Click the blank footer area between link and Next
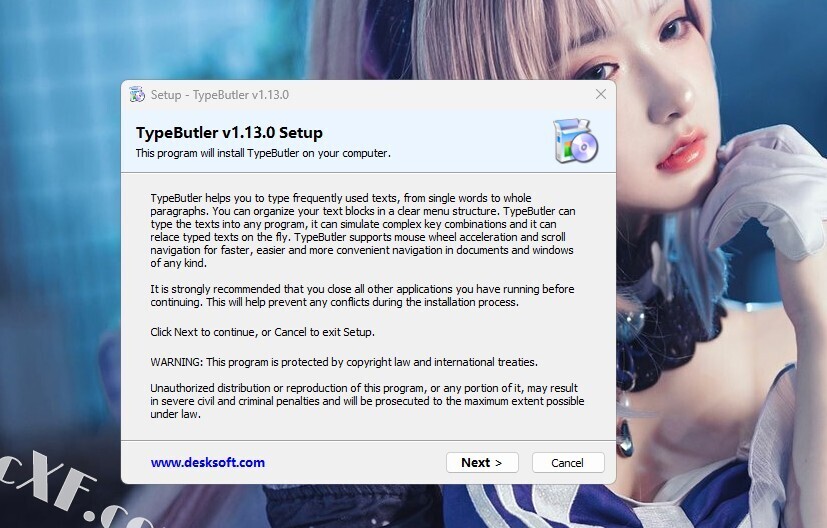 coord(356,463)
